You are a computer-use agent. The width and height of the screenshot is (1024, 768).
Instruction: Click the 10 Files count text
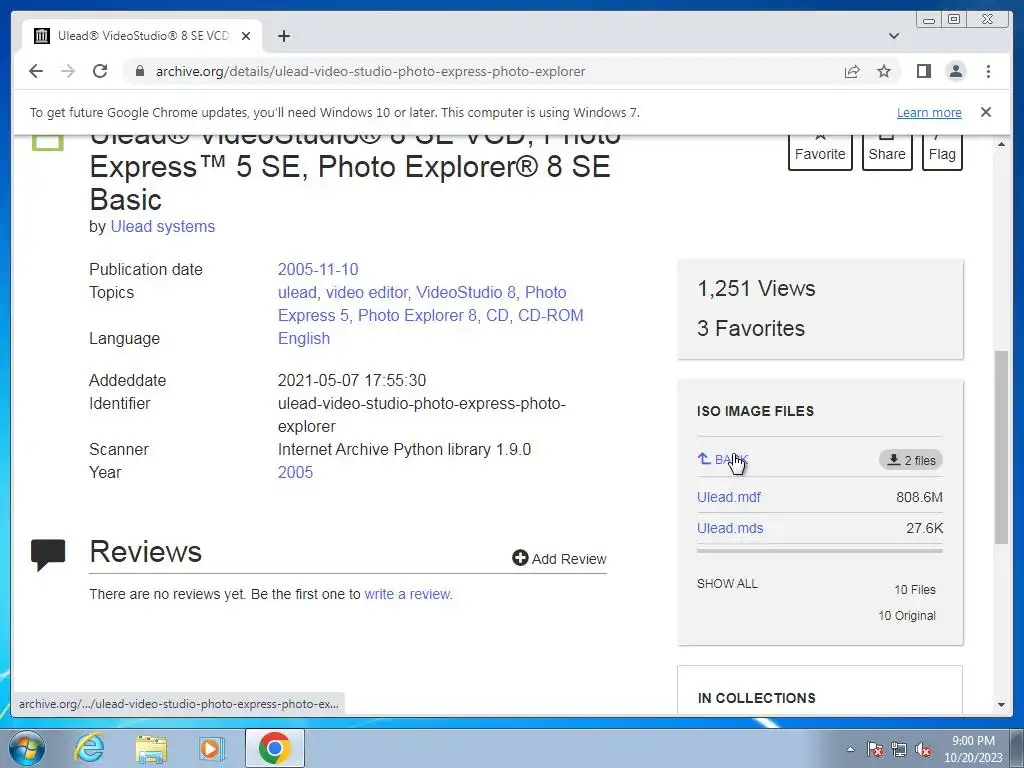pyautogui.click(x=914, y=590)
